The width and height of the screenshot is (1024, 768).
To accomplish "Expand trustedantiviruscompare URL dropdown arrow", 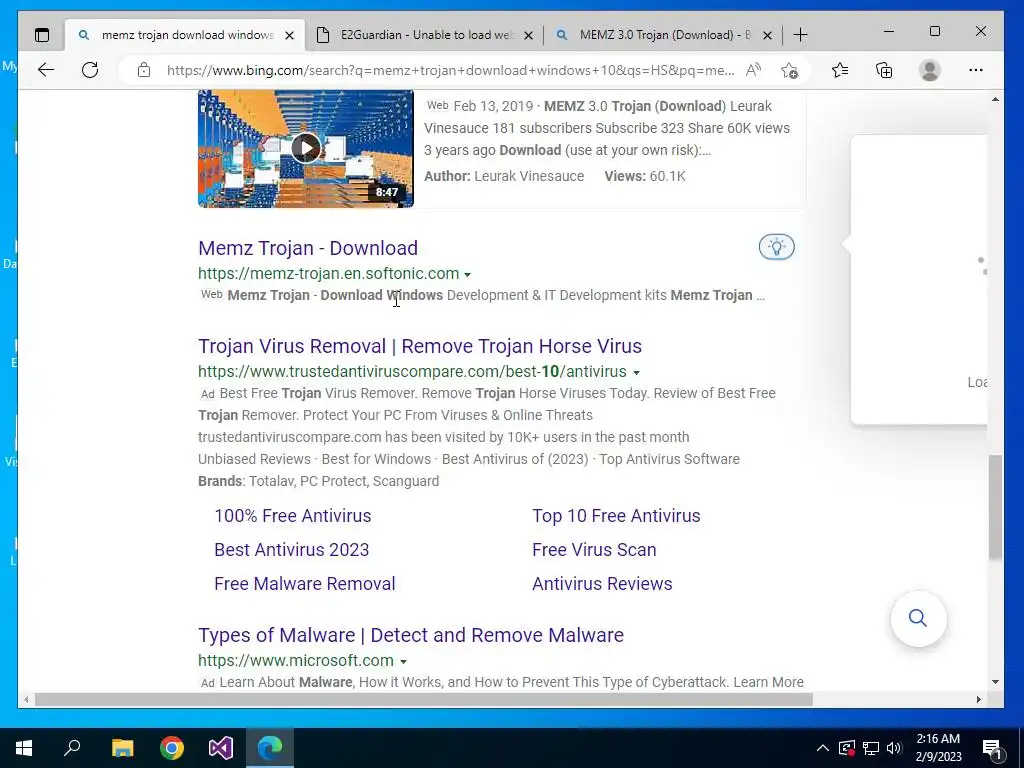I will coord(636,372).
